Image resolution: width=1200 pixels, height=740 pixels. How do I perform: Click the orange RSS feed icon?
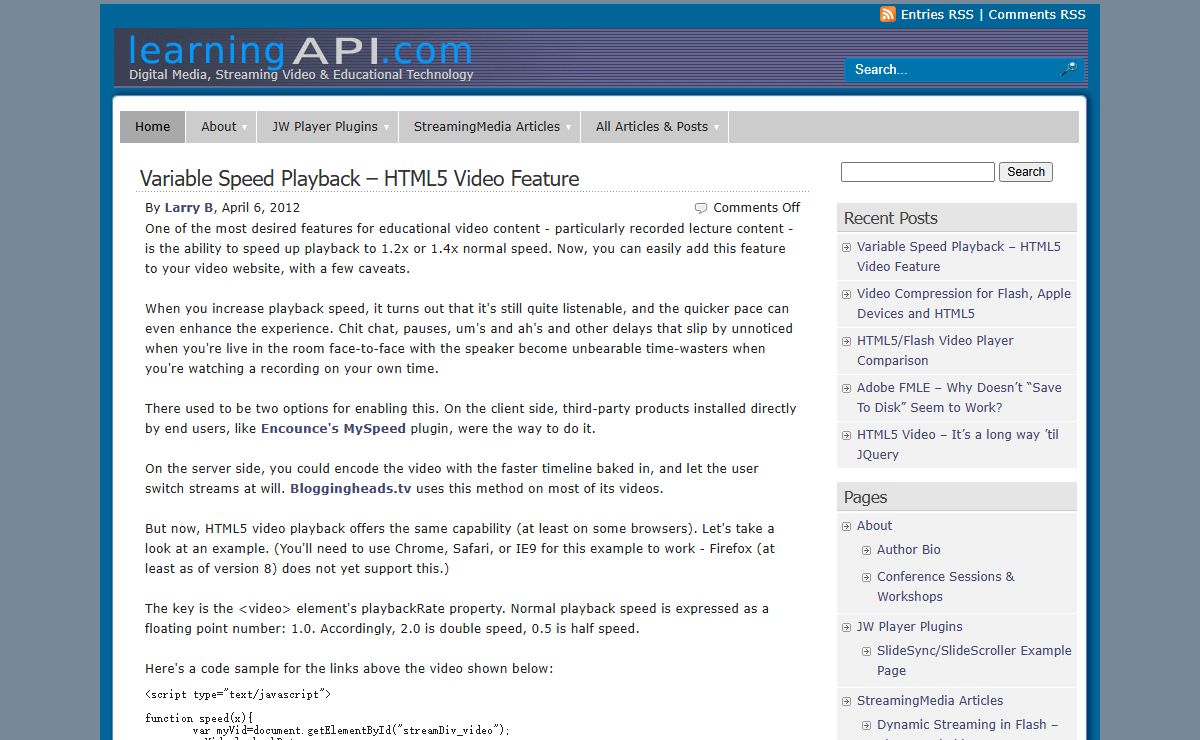click(x=887, y=14)
